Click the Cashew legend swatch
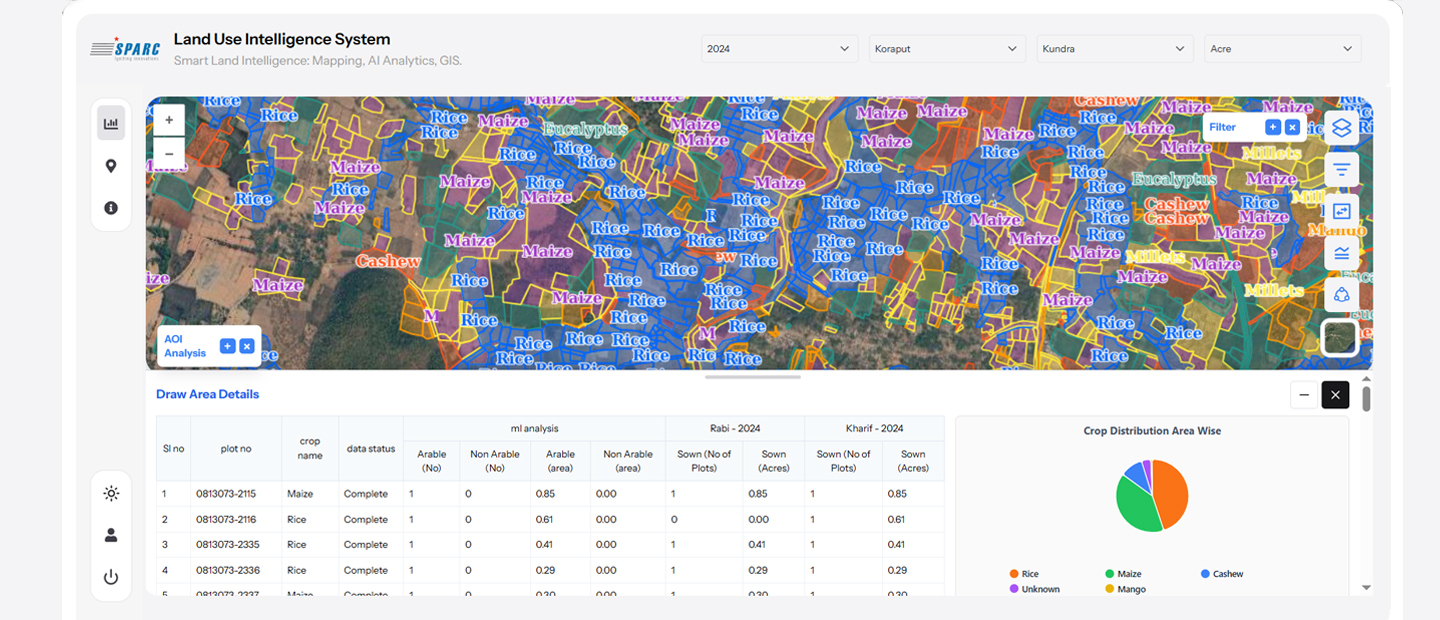 (x=1206, y=574)
